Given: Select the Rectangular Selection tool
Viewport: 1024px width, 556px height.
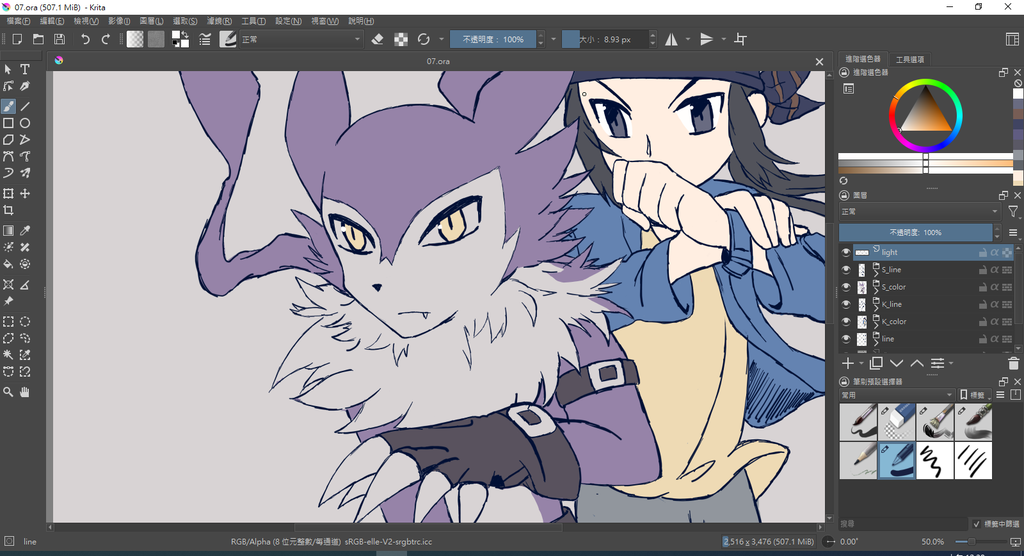Looking at the screenshot, I should [x=8, y=321].
